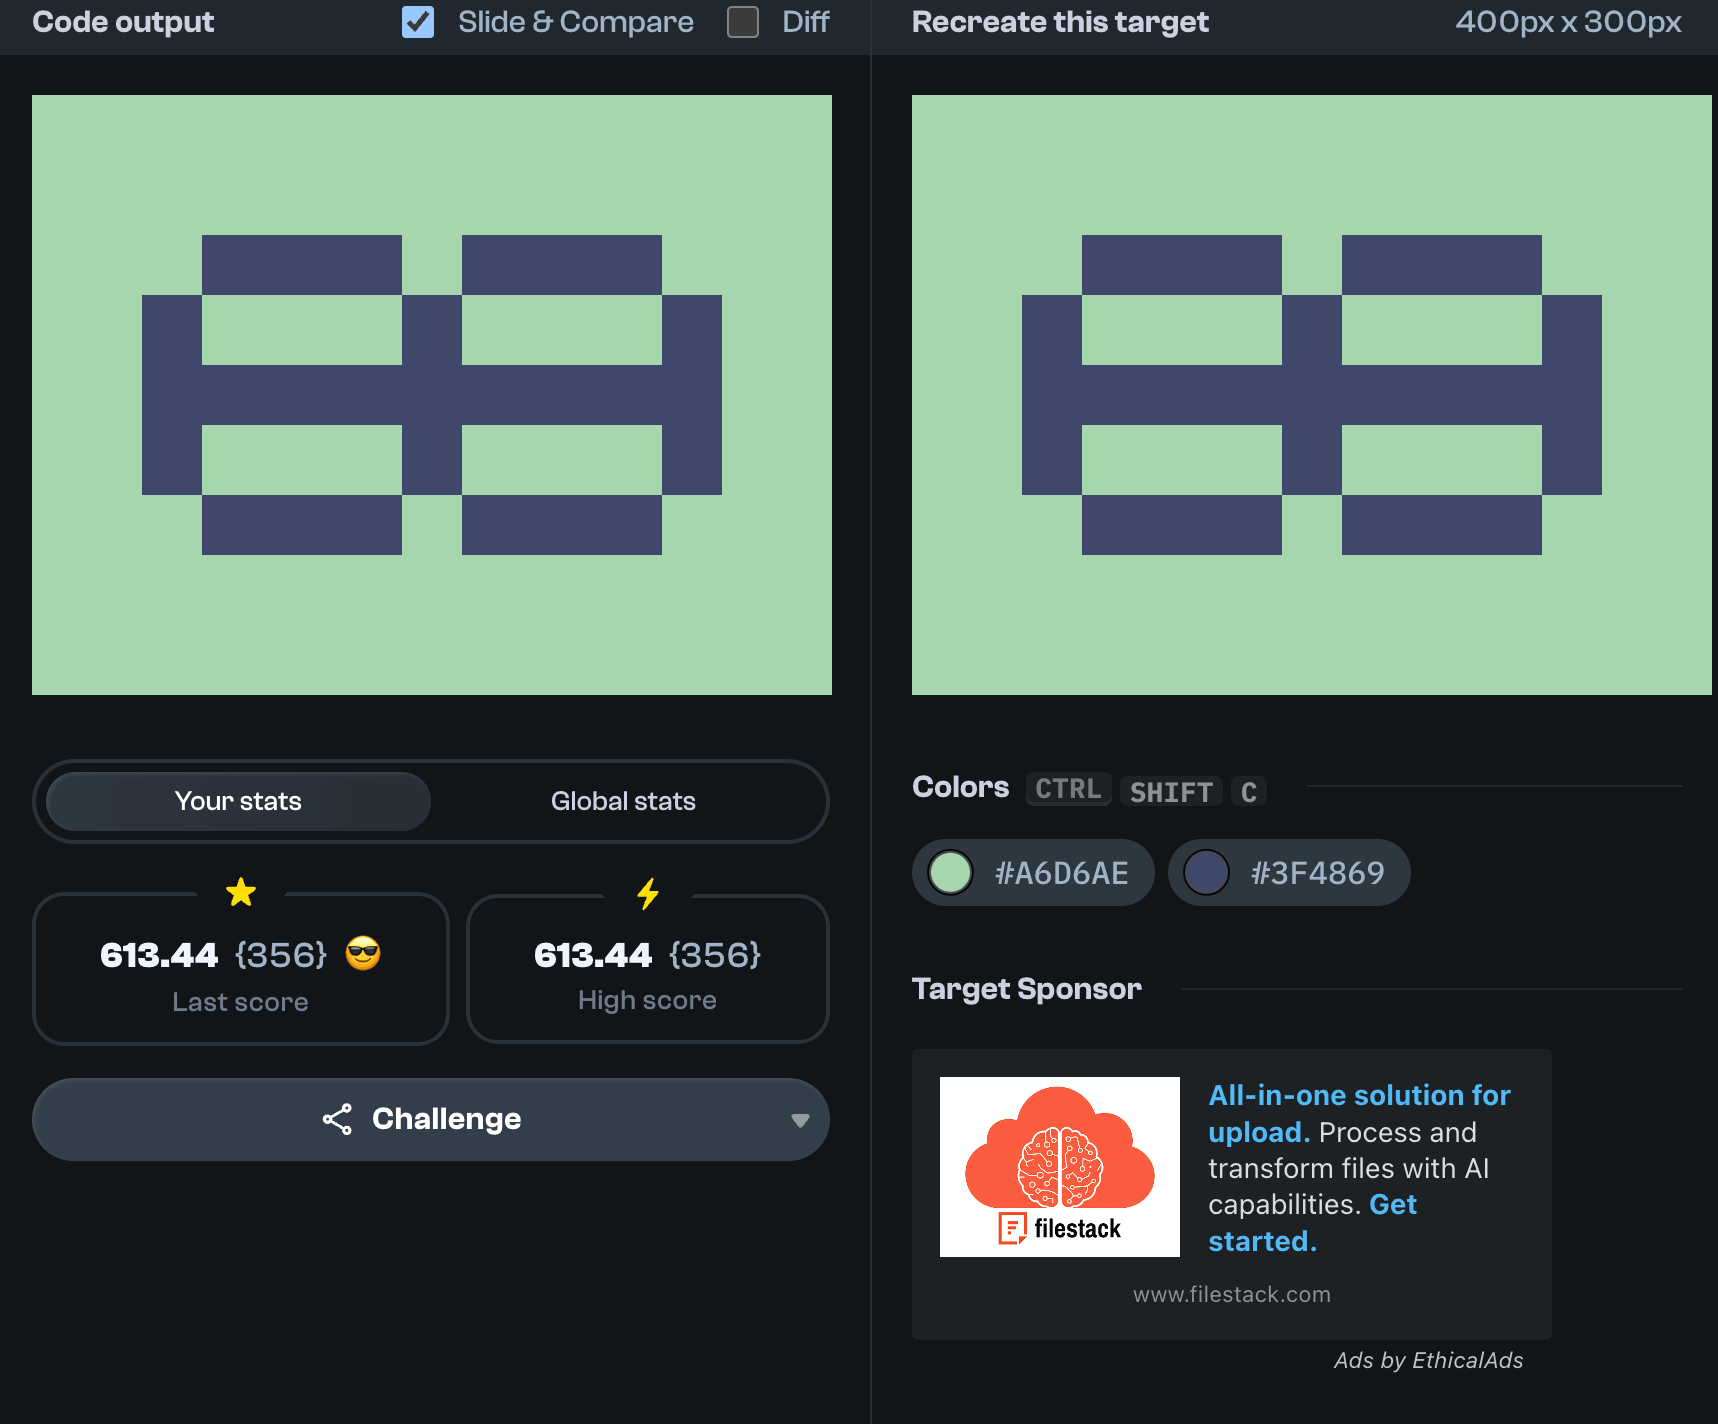Click the share icon on Challenge button
This screenshot has width=1718, height=1424.
[337, 1119]
